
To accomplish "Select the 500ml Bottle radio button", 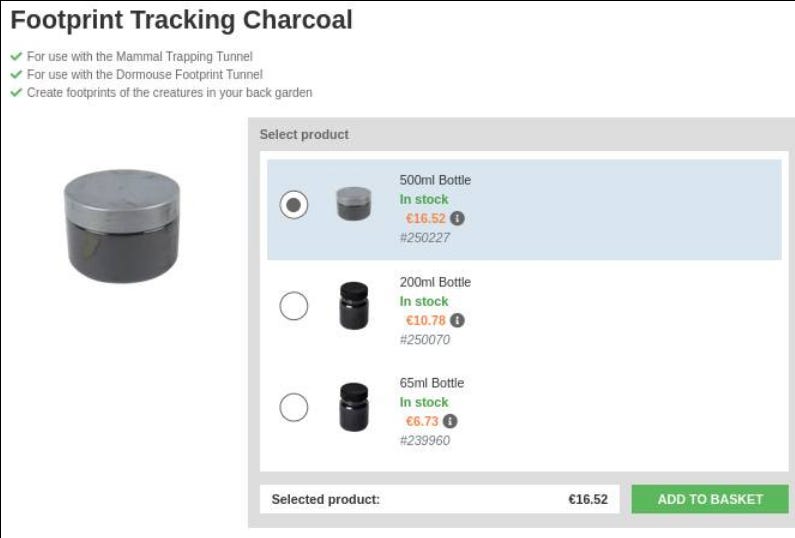I will 293,205.
